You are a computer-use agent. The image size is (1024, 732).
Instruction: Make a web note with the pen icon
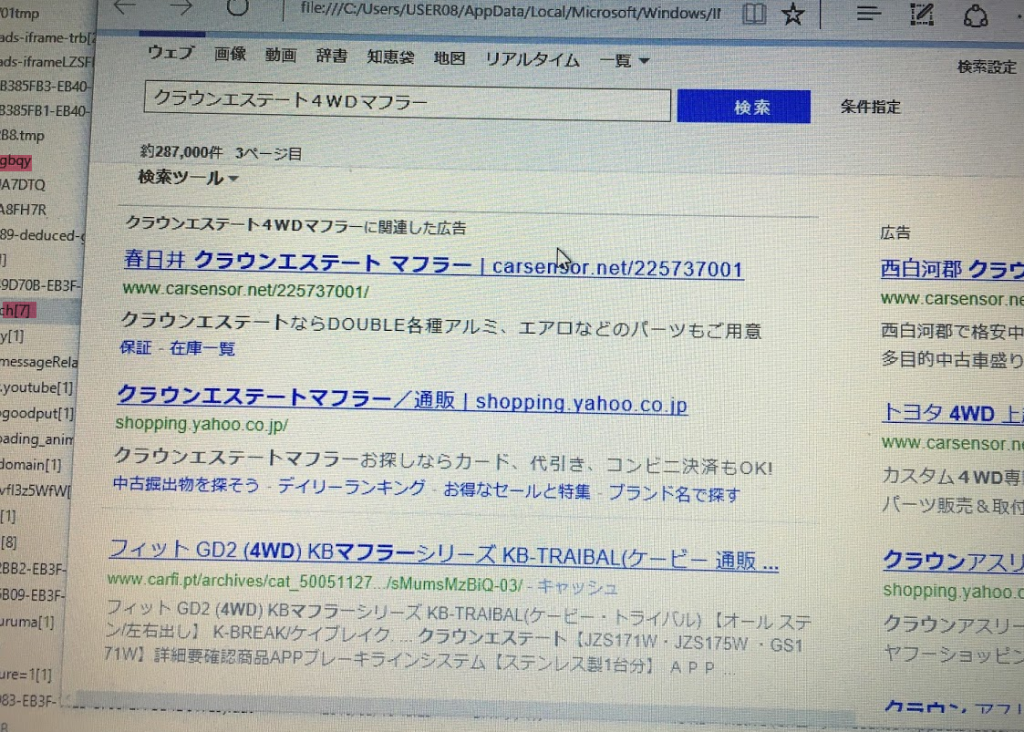point(922,13)
